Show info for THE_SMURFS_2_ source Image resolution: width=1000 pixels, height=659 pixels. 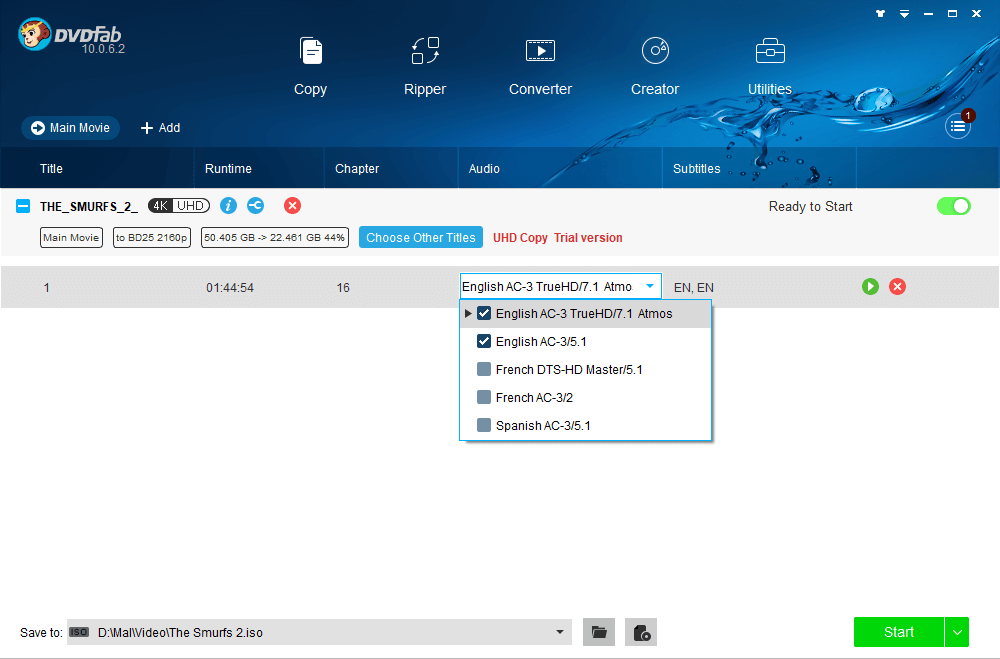coord(228,205)
